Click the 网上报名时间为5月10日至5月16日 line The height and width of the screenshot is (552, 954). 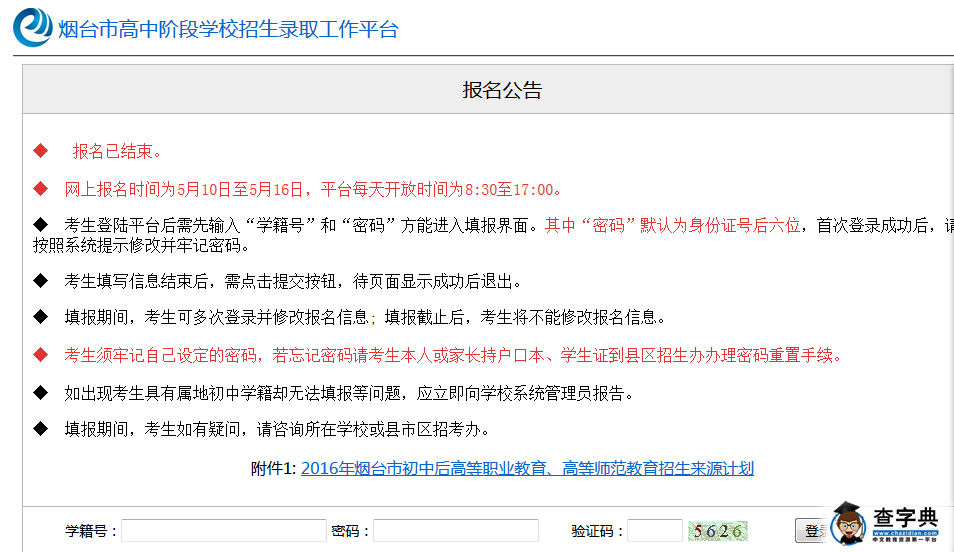(x=312, y=189)
